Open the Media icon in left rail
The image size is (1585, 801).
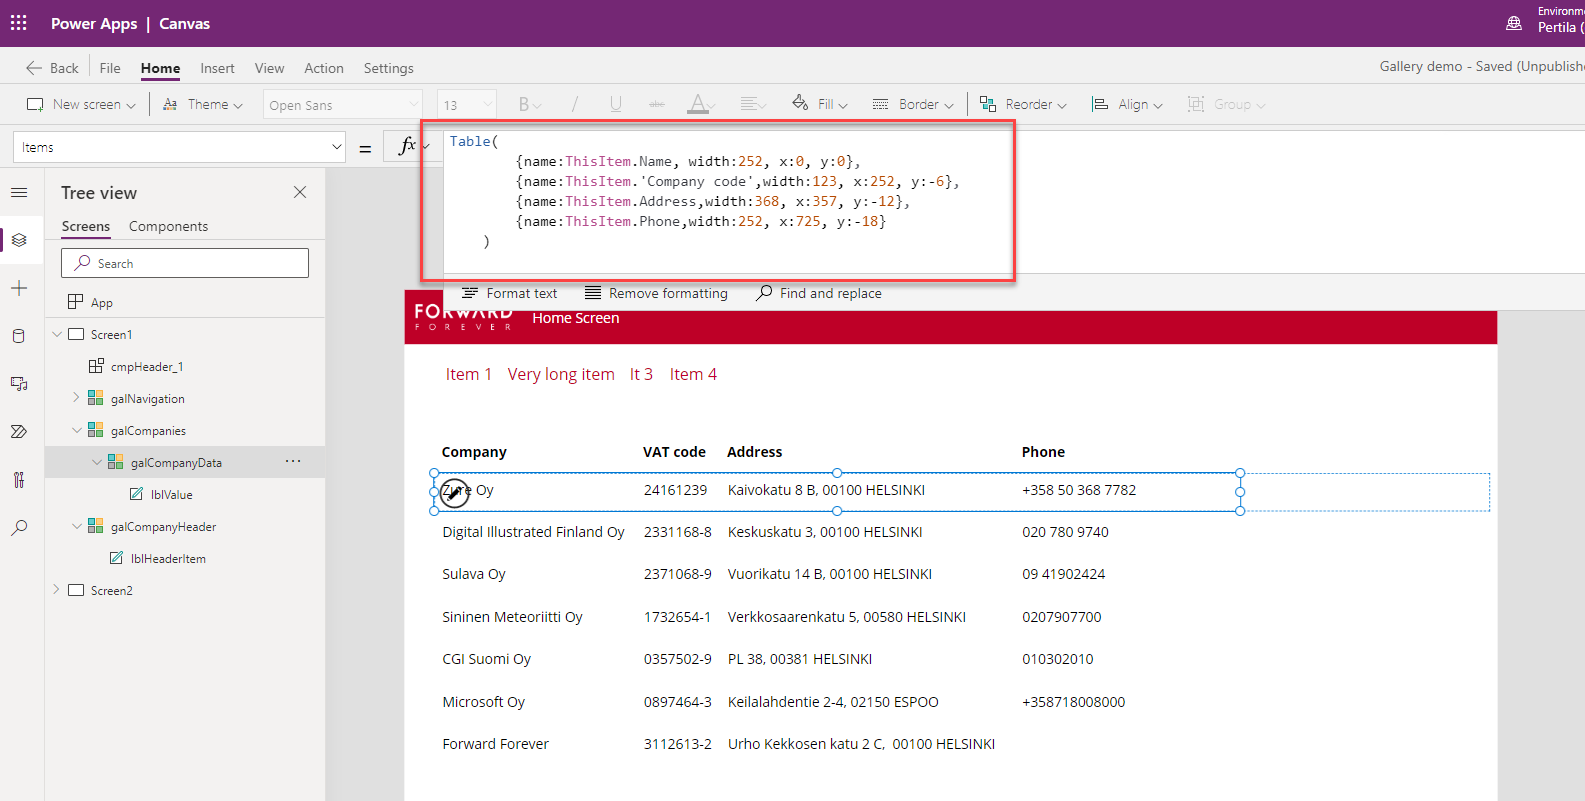(19, 384)
